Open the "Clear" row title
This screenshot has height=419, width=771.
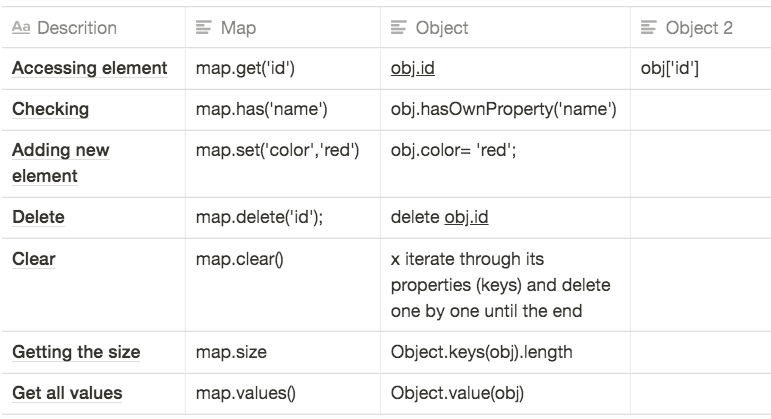tap(34, 259)
